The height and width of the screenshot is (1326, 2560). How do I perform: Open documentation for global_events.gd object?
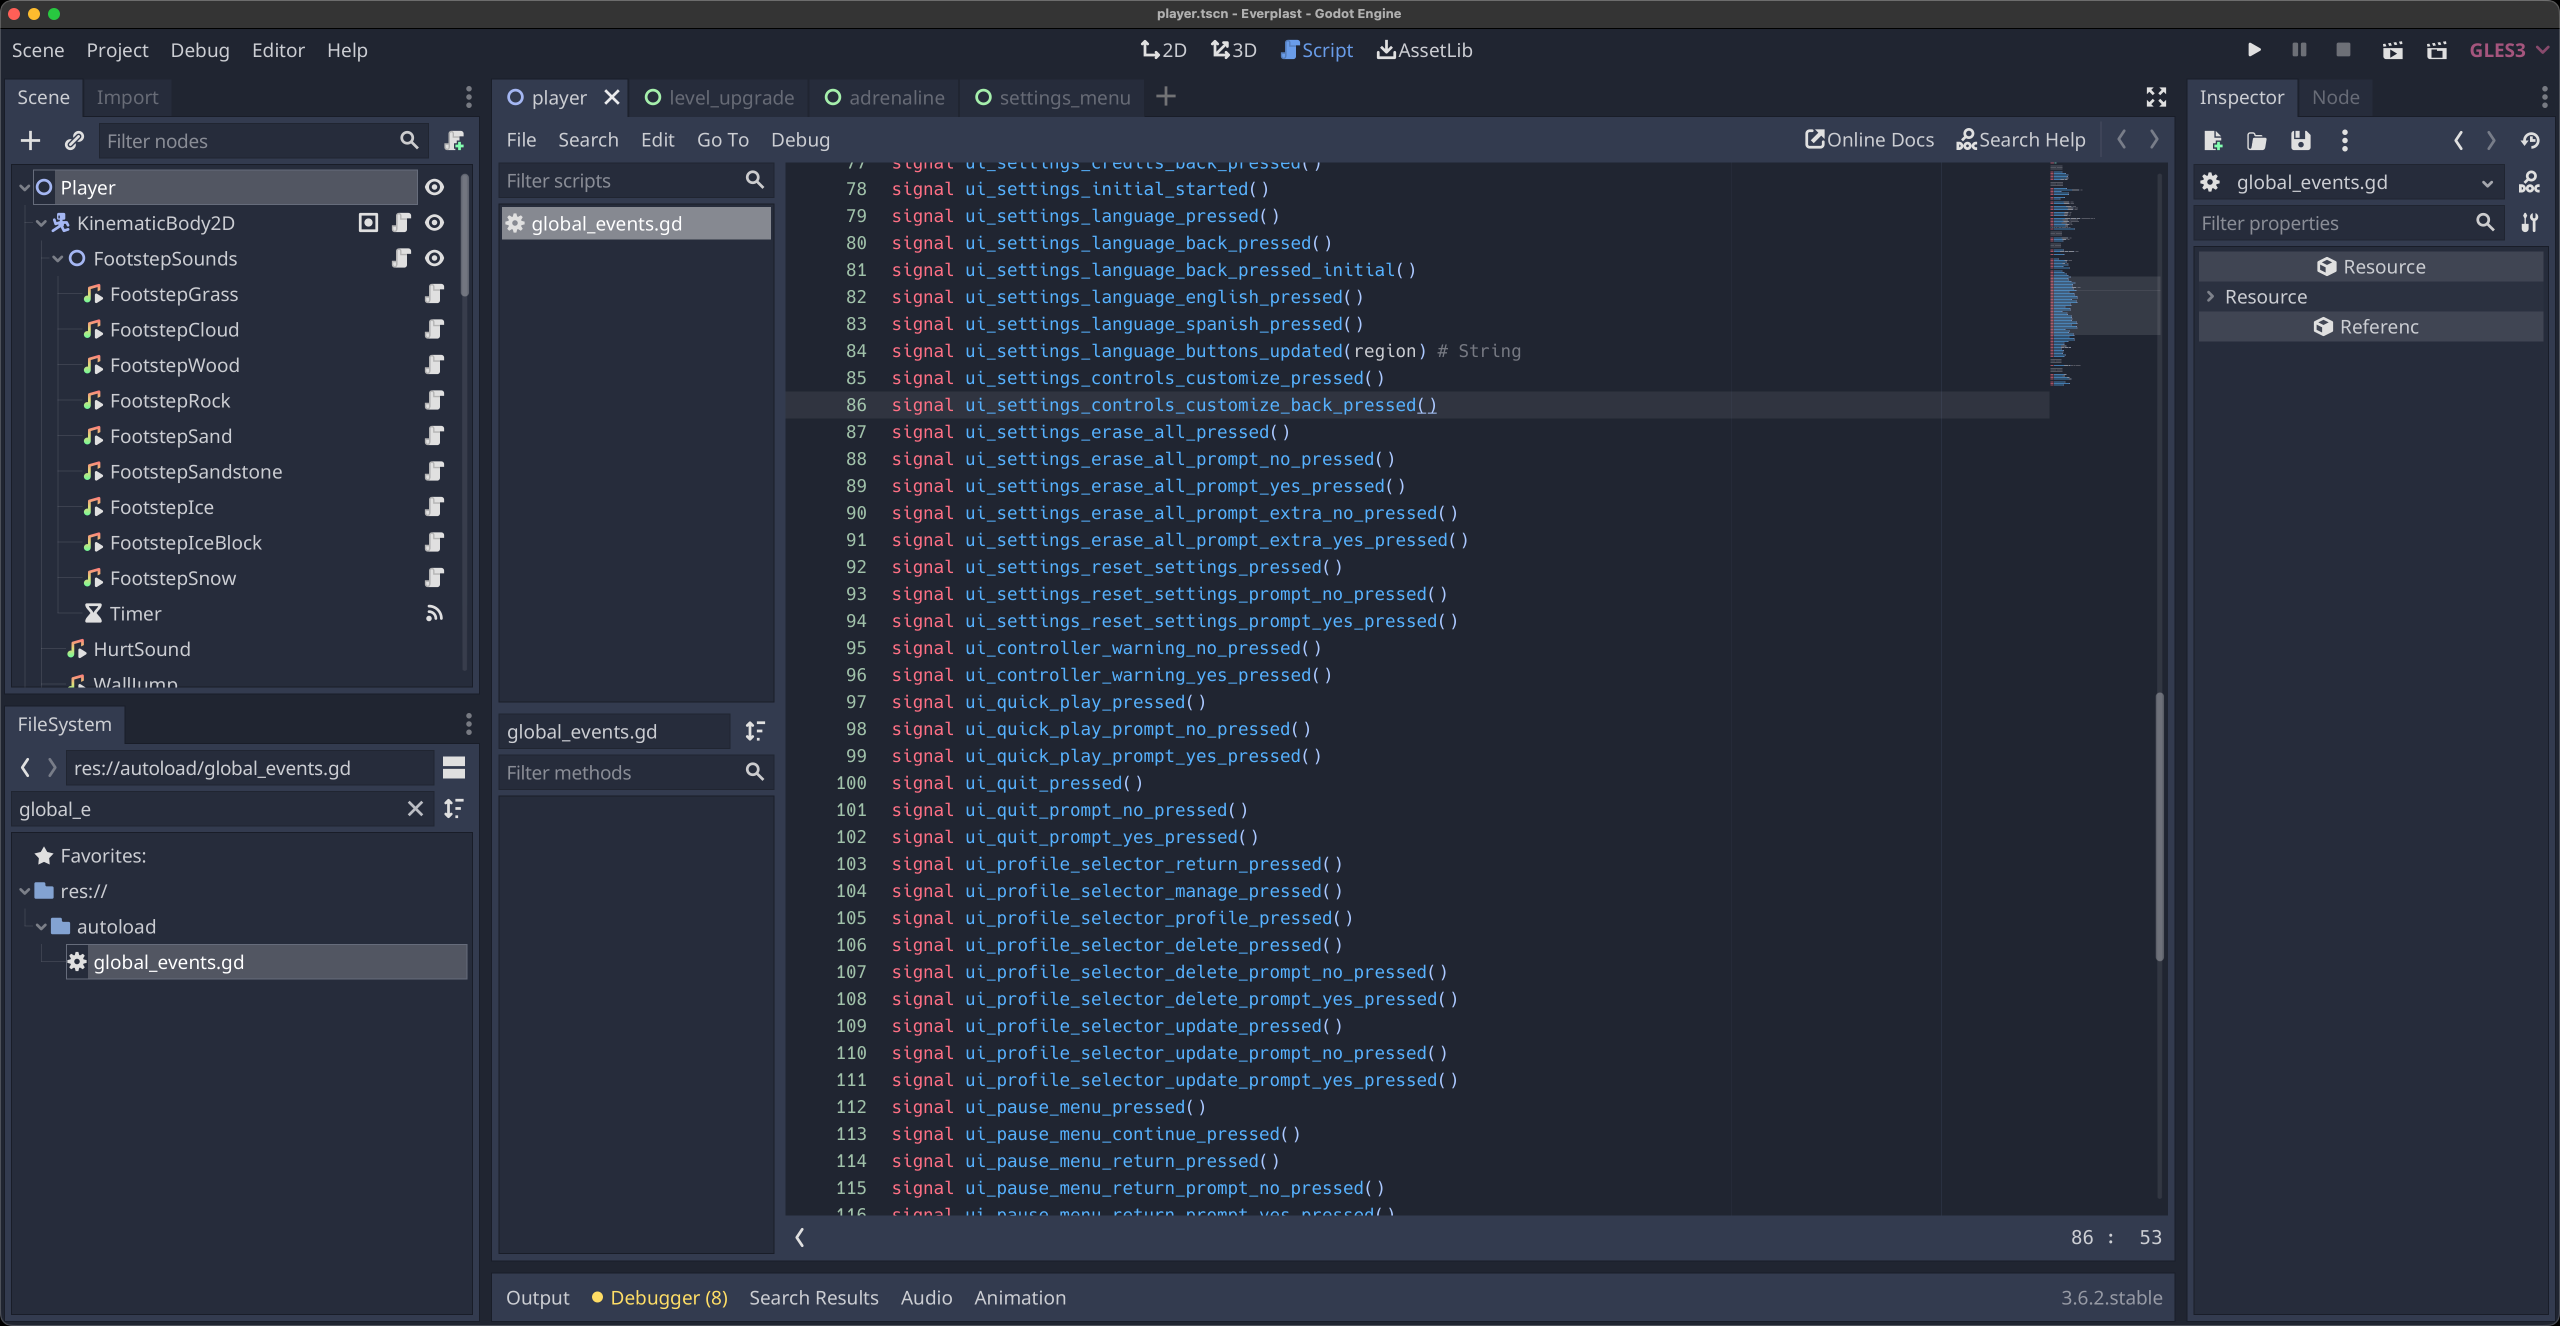pyautogui.click(x=2530, y=182)
